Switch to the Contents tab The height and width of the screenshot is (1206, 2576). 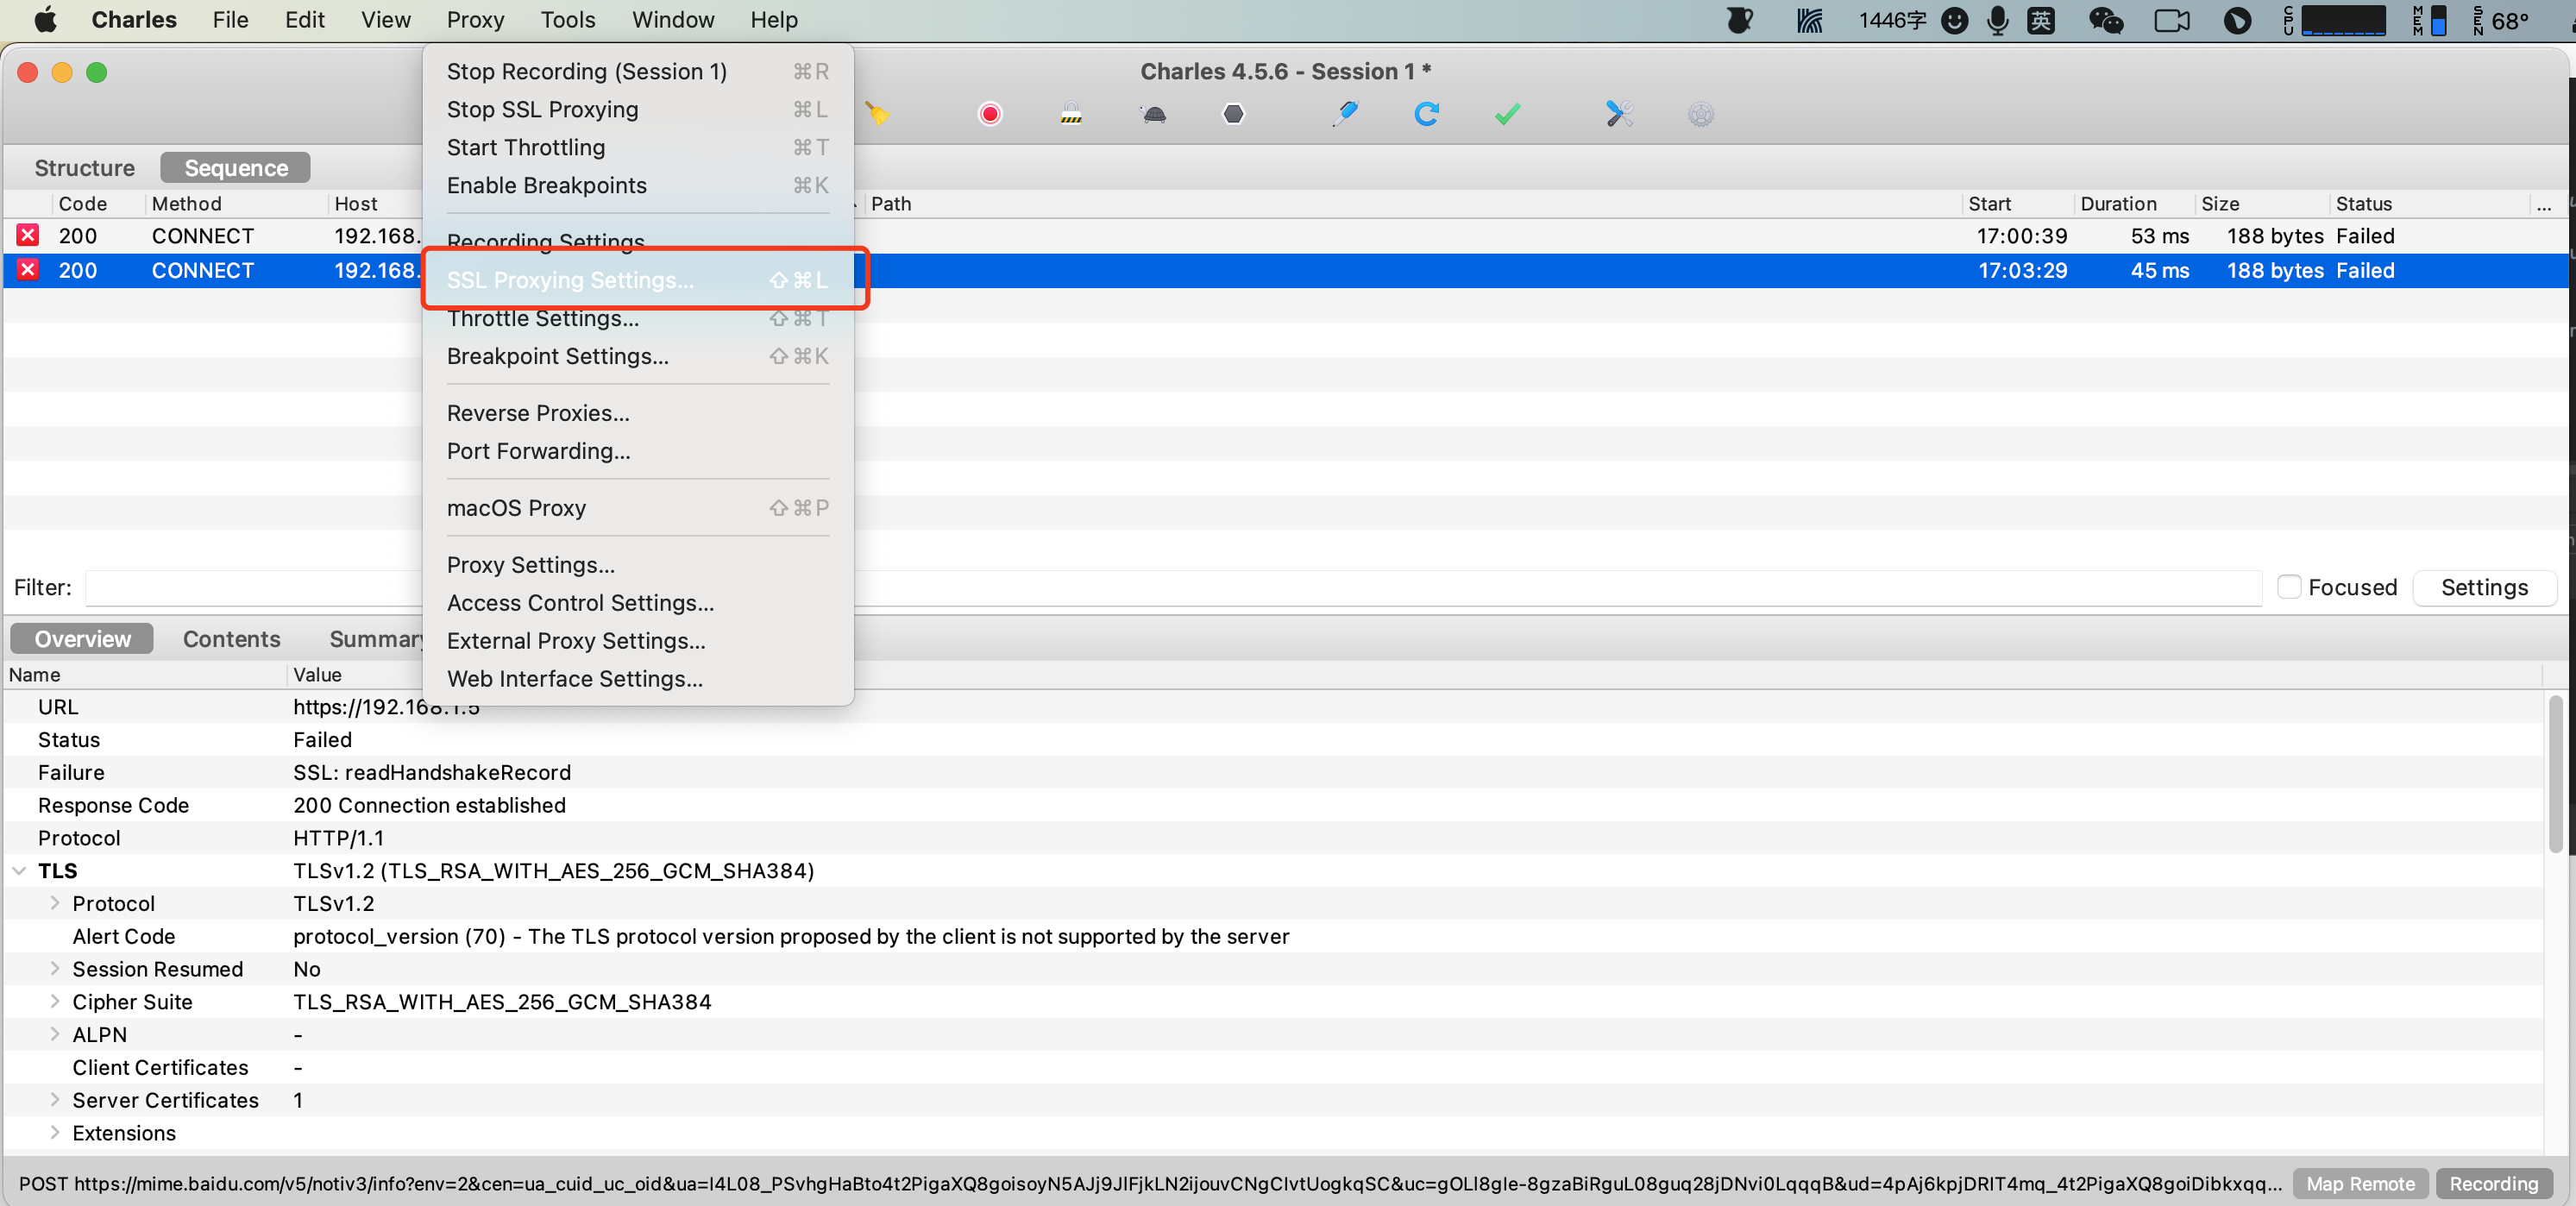[x=231, y=640]
